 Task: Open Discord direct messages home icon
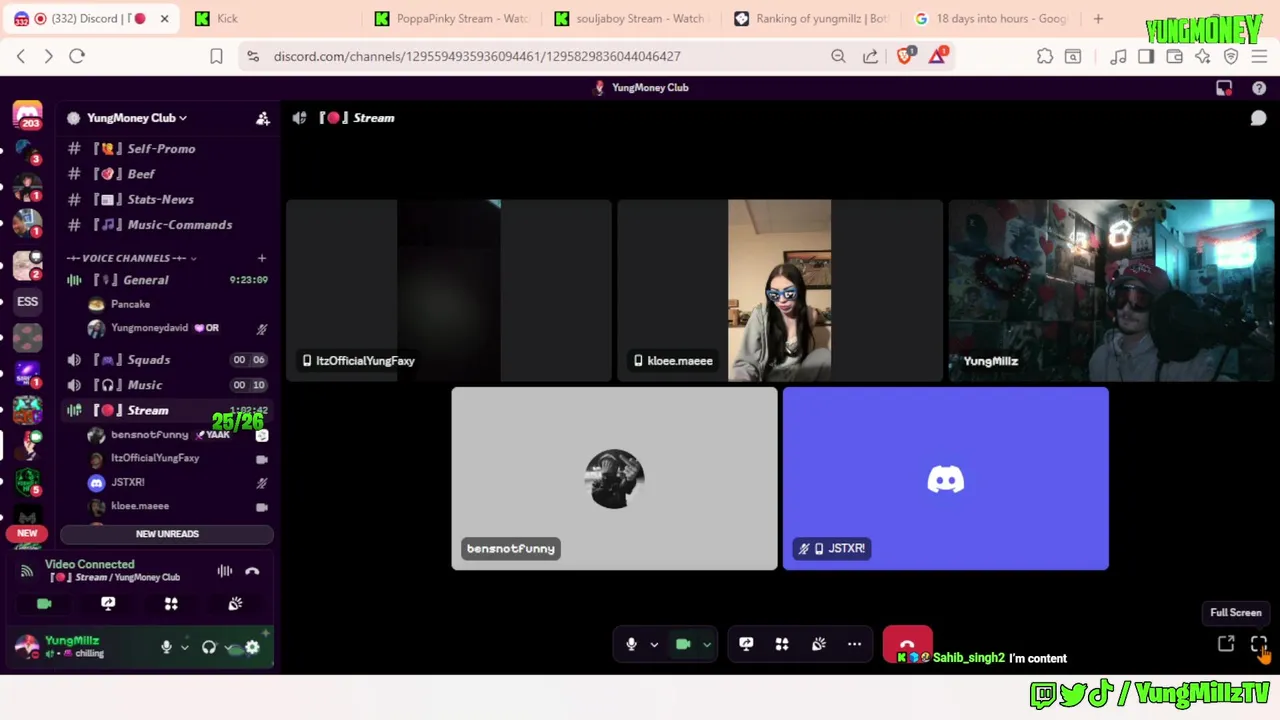click(27, 115)
